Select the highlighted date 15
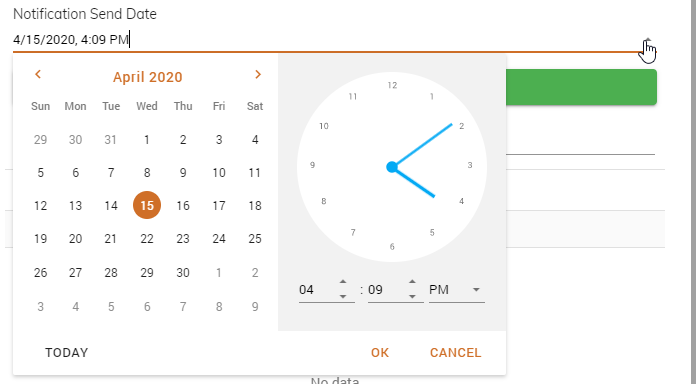This screenshot has width=696, height=384. pyautogui.click(x=147, y=205)
